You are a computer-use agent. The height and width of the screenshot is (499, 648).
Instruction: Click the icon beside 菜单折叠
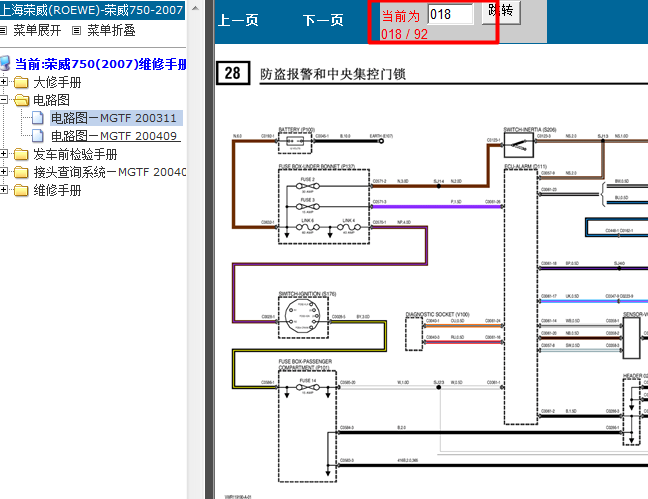(76, 31)
